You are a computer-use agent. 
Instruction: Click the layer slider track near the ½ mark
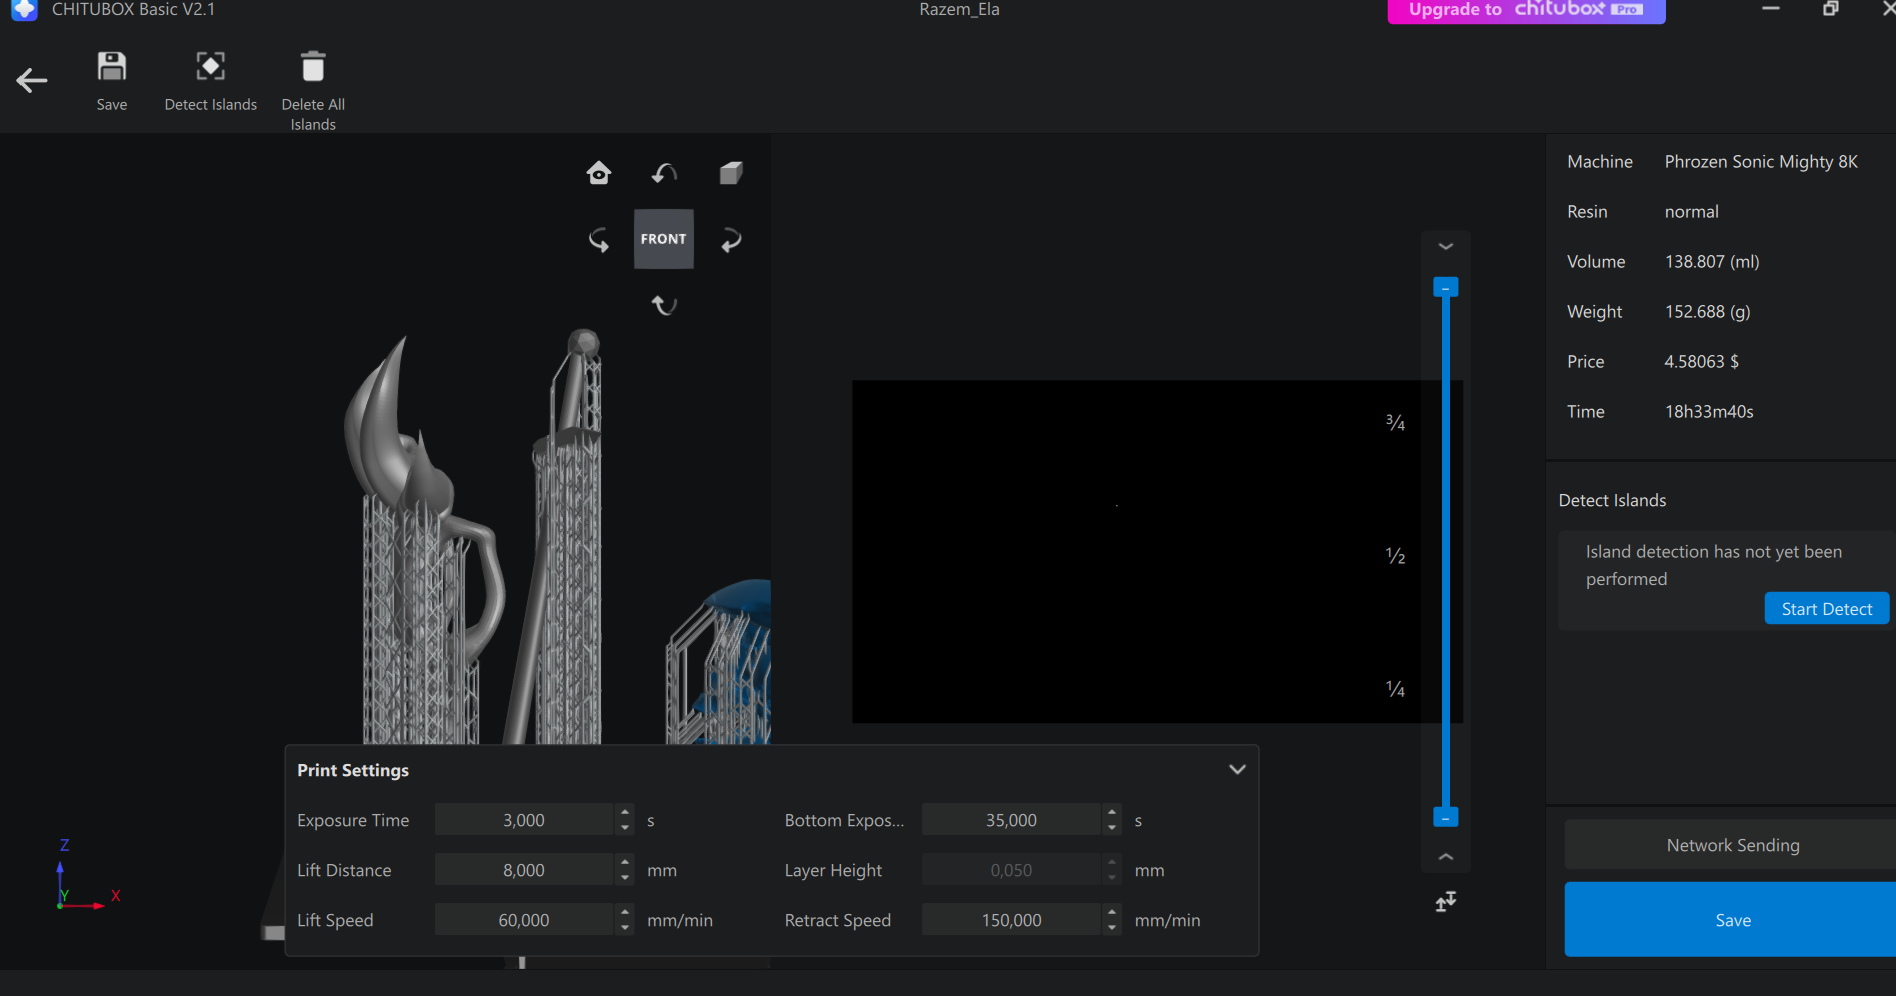tap(1446, 556)
